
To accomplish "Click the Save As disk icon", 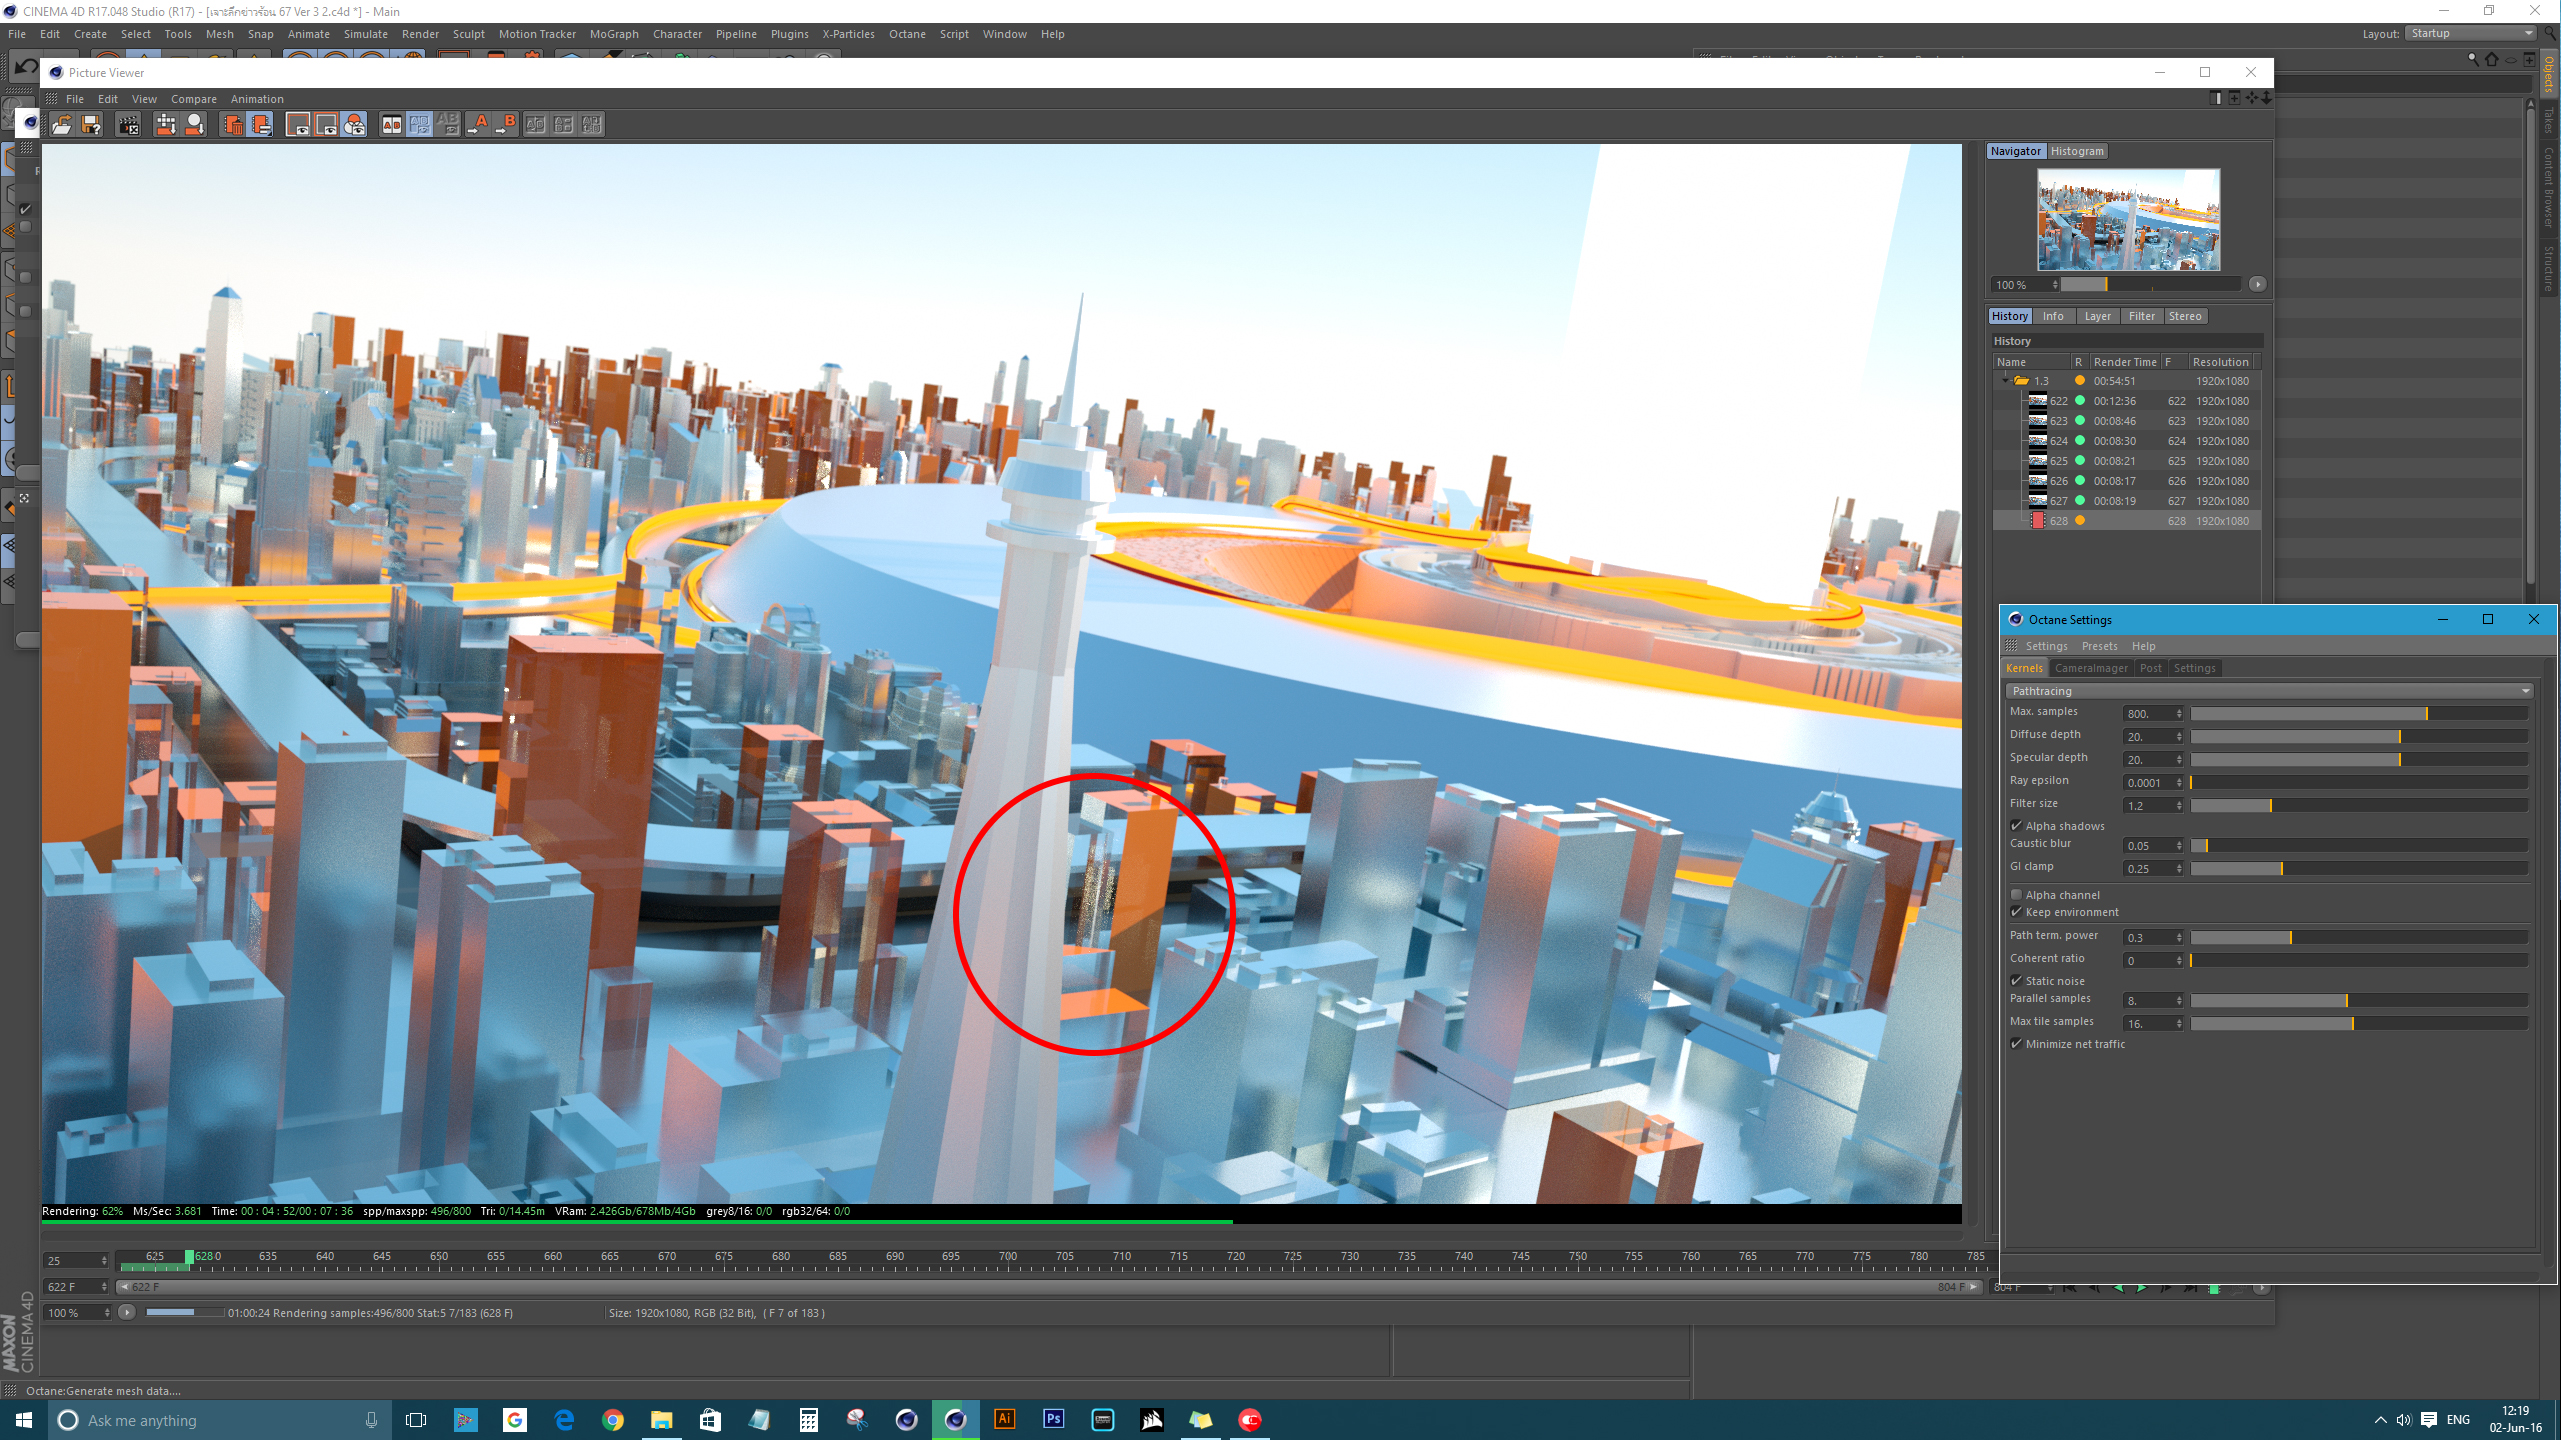I will click(x=91, y=124).
